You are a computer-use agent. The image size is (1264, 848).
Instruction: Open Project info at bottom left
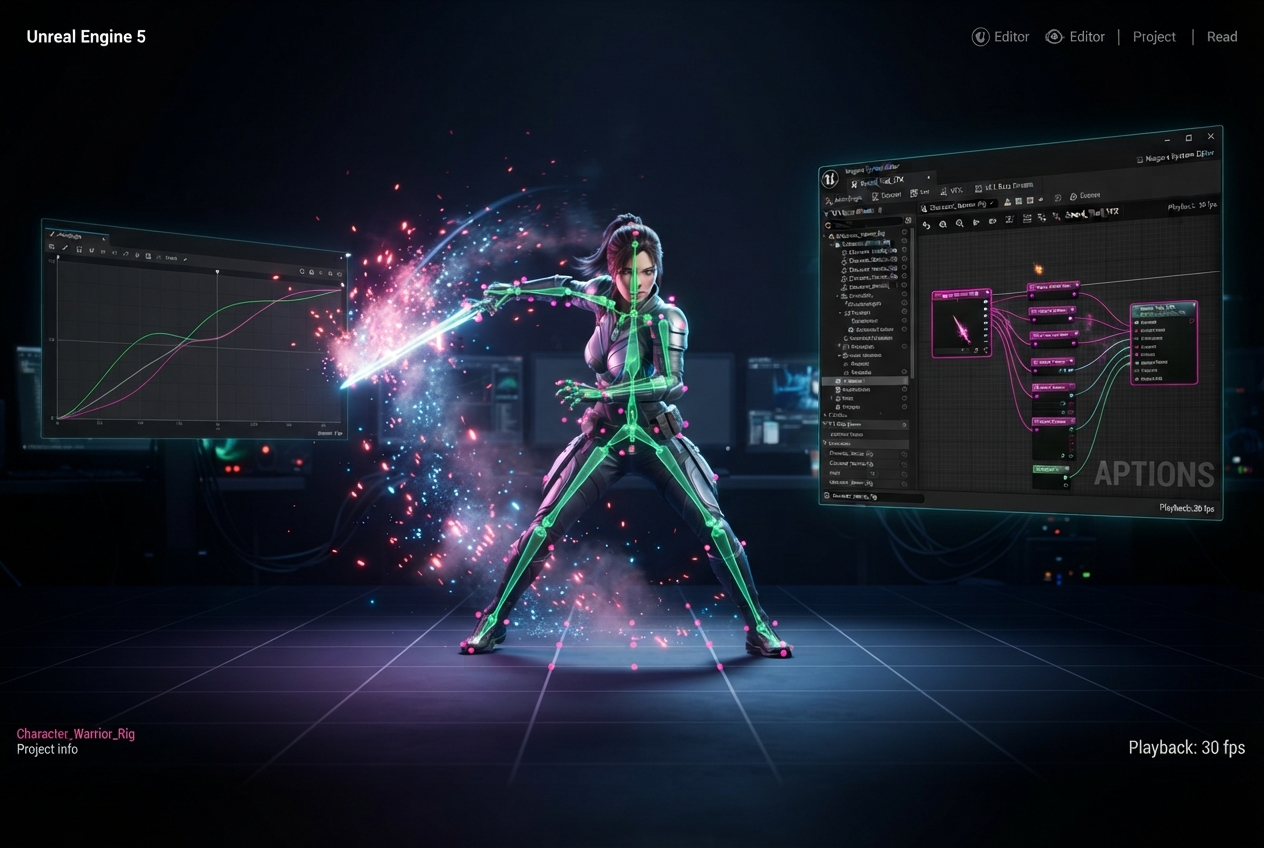point(47,750)
